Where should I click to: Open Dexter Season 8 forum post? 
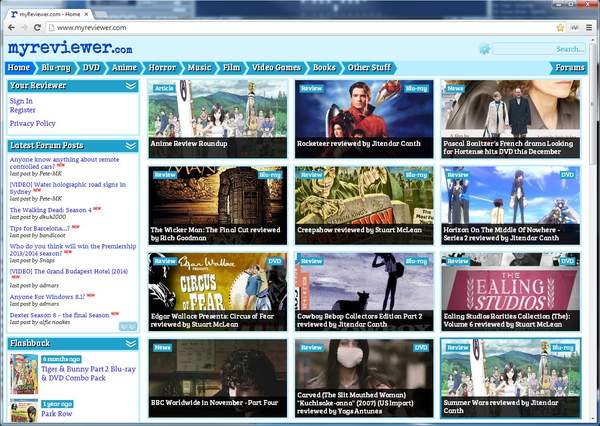60,315
